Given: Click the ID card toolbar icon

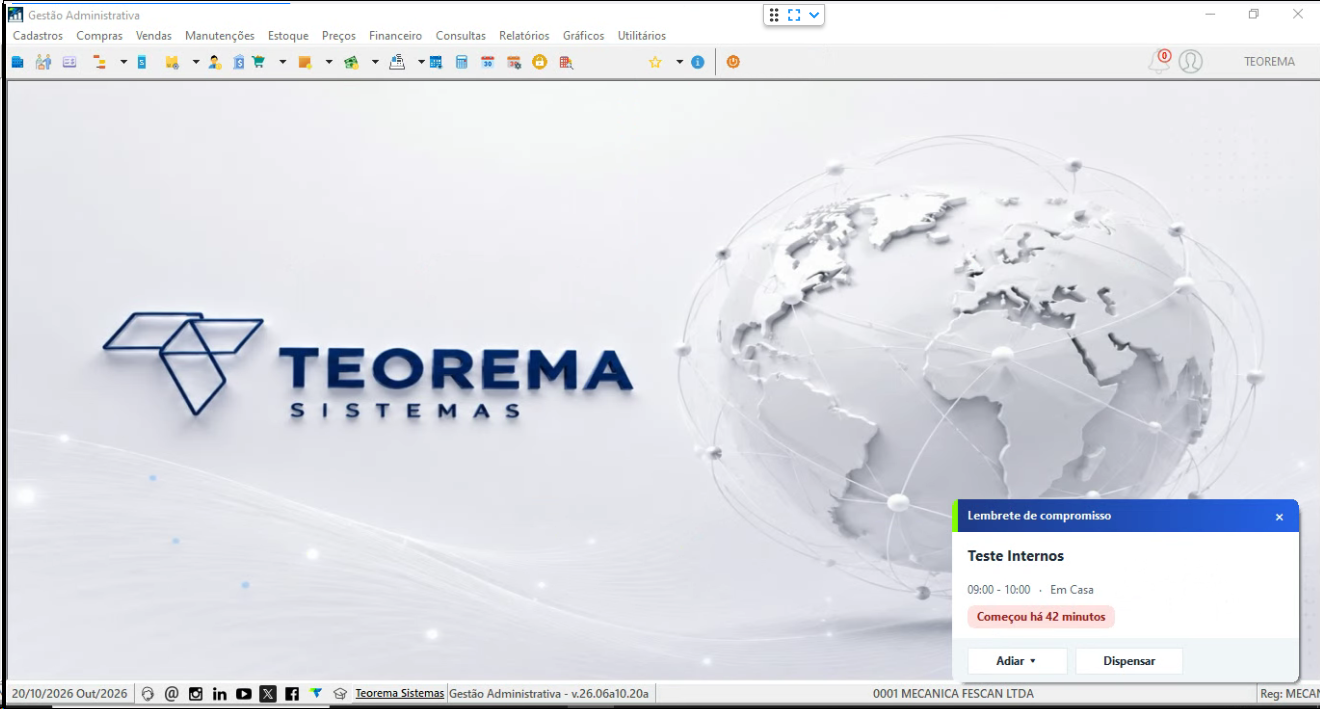Looking at the screenshot, I should coord(69,62).
